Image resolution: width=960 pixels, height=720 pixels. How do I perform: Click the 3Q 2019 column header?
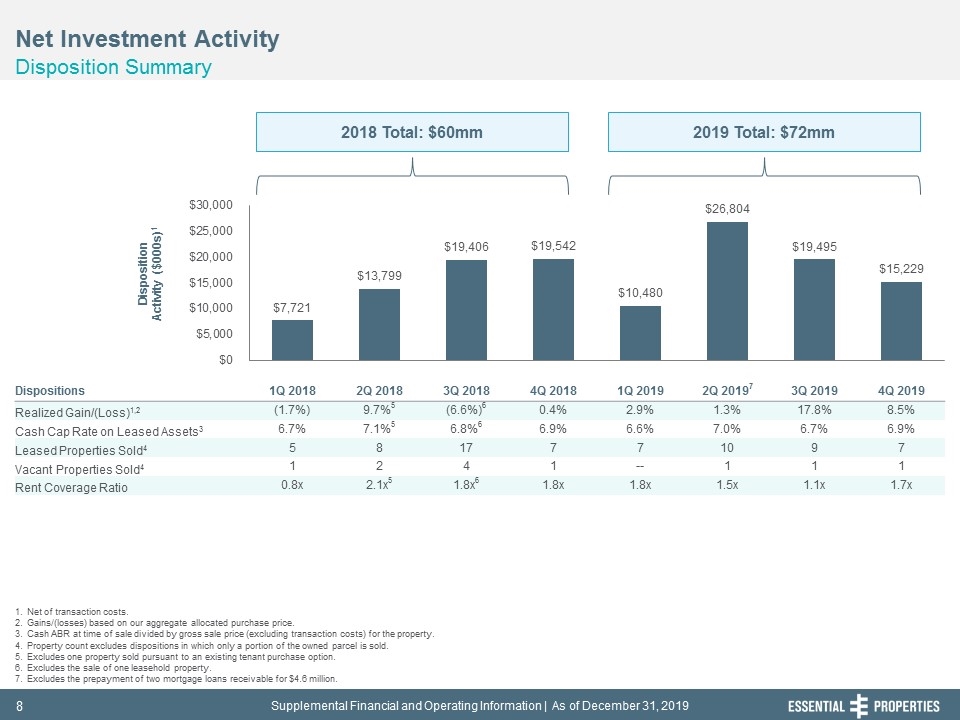point(814,391)
